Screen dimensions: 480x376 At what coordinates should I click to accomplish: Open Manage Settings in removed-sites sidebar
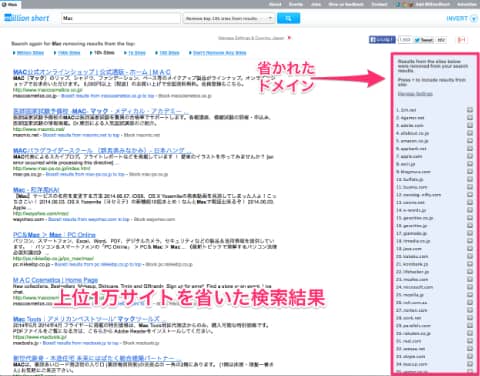[x=415, y=94]
